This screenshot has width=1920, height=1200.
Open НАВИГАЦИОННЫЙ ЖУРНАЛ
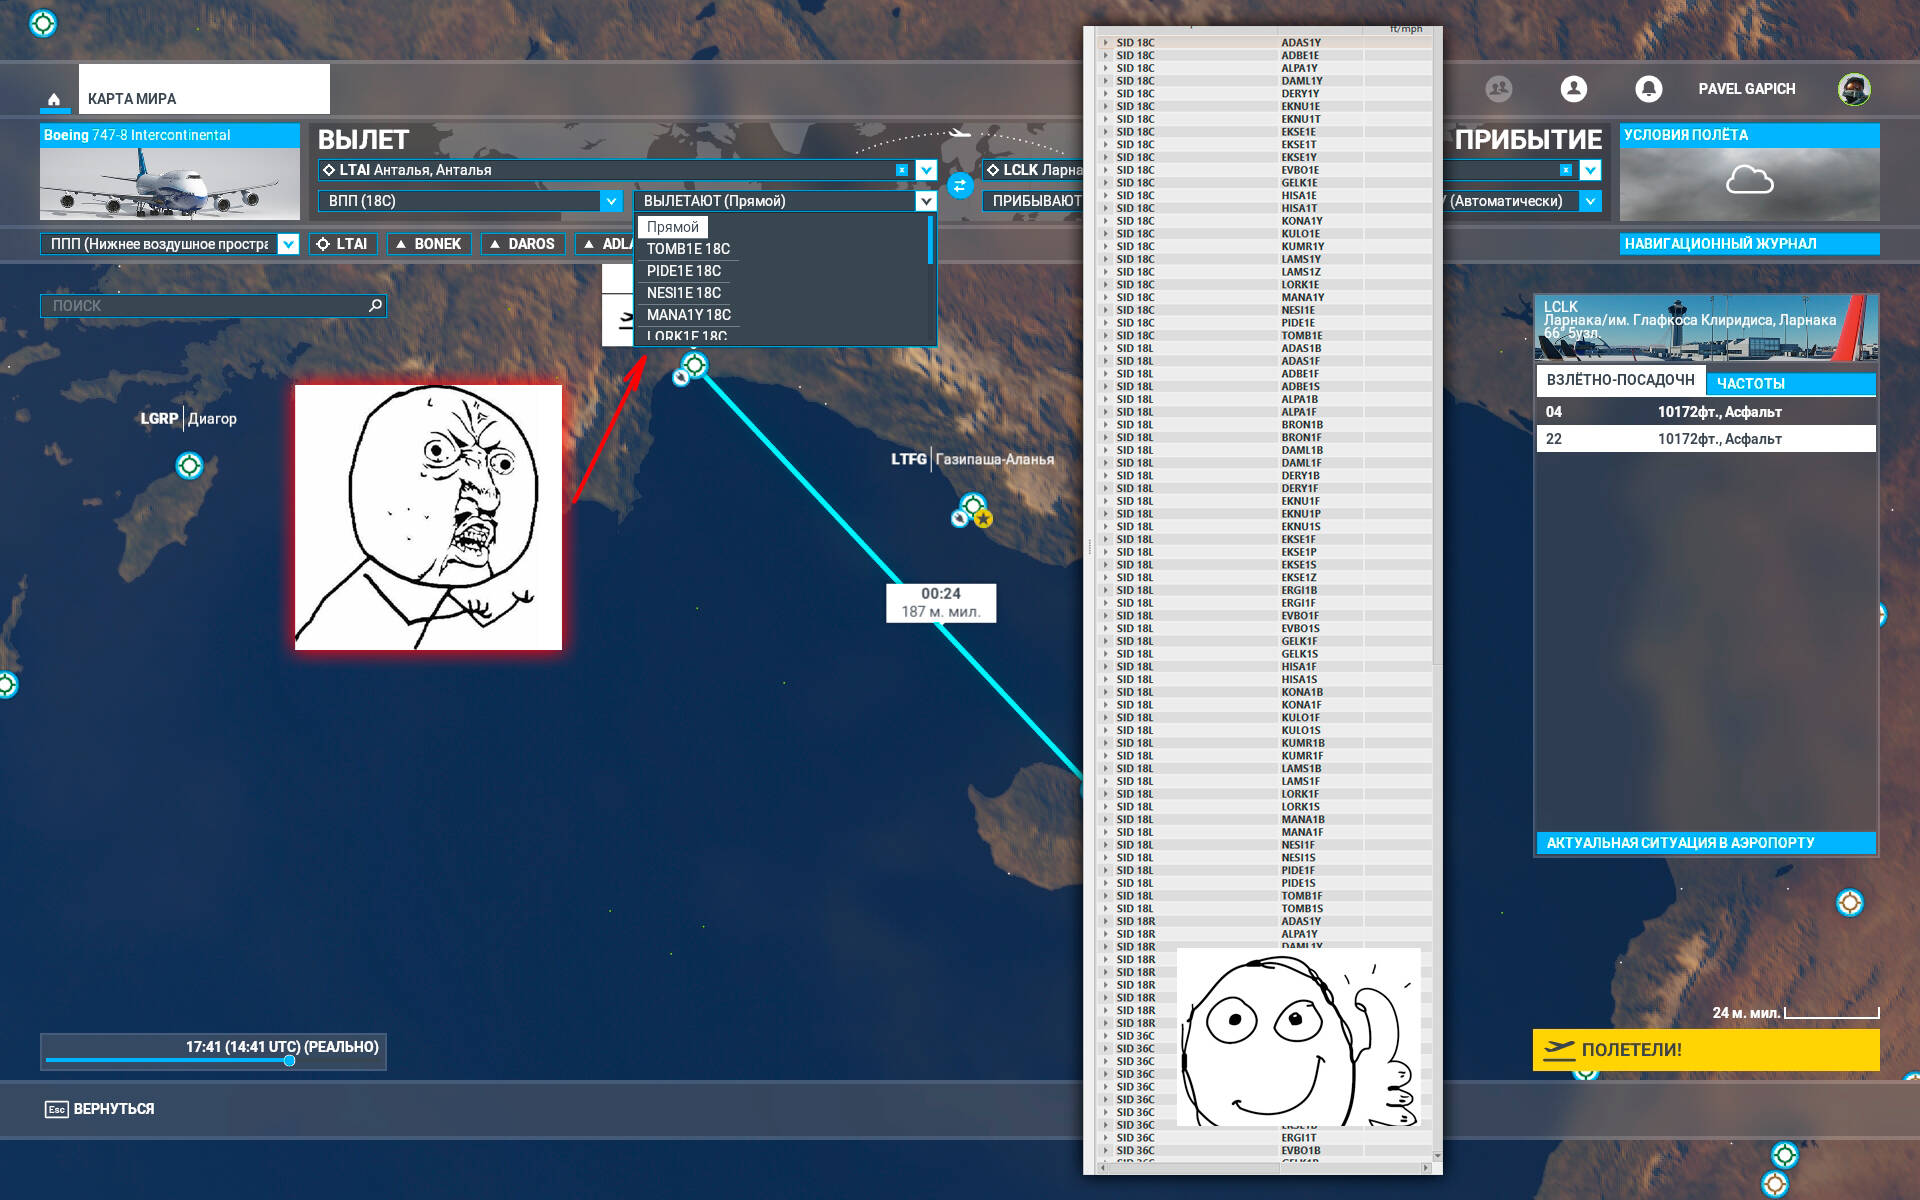click(1749, 244)
